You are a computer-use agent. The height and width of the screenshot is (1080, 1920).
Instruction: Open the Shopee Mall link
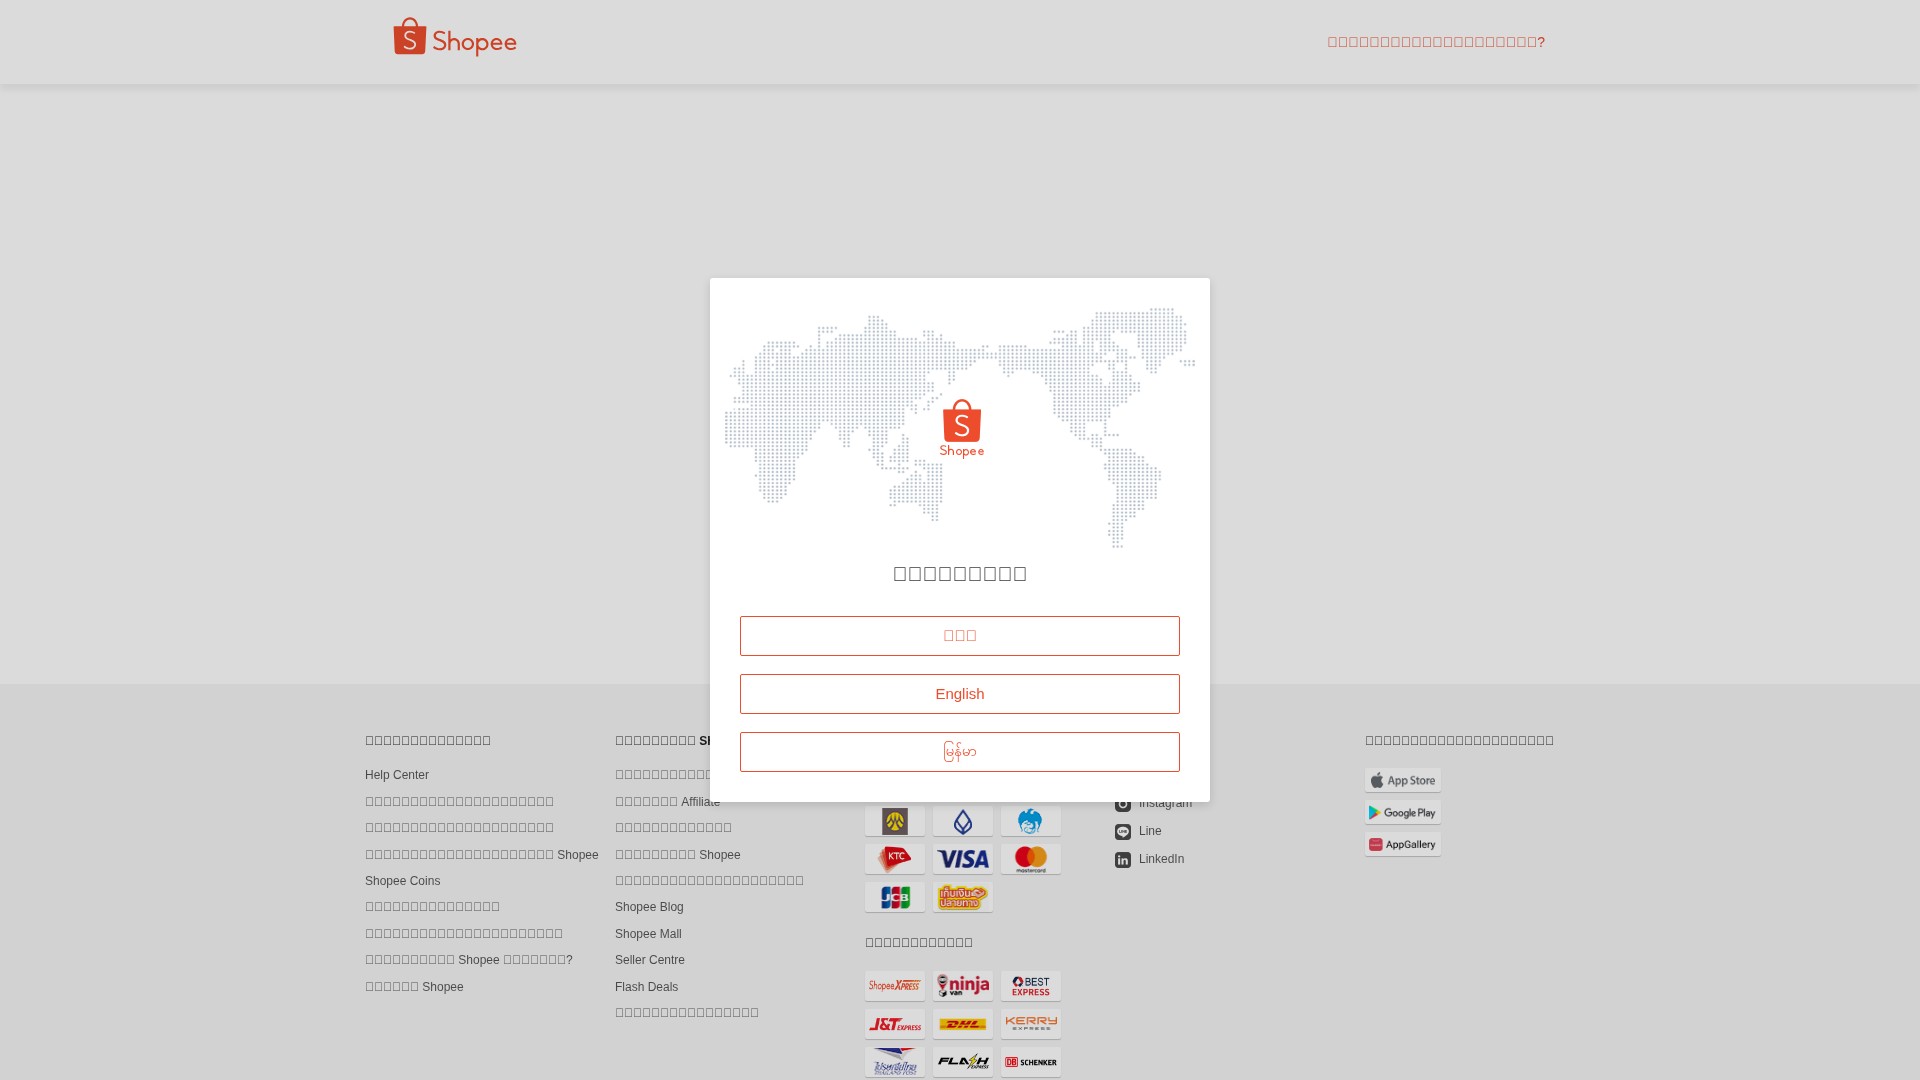(x=648, y=934)
